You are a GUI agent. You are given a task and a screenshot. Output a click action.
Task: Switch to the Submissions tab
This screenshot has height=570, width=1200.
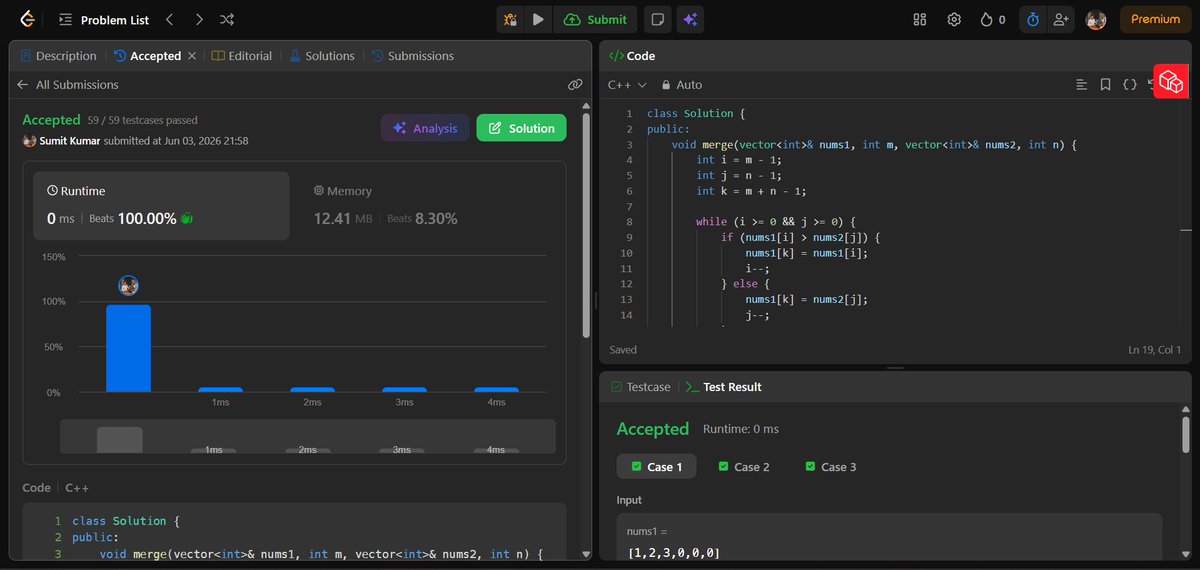coord(412,56)
